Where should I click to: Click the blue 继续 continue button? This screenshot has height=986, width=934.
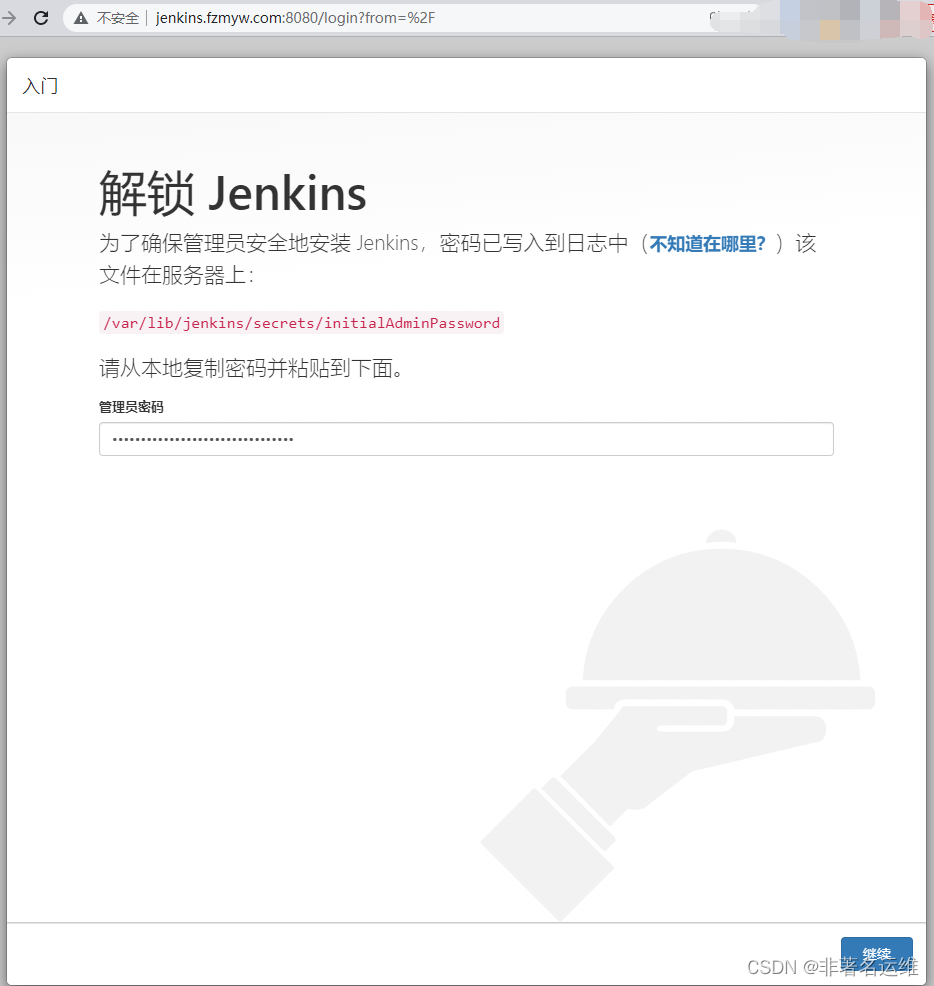pos(876,955)
